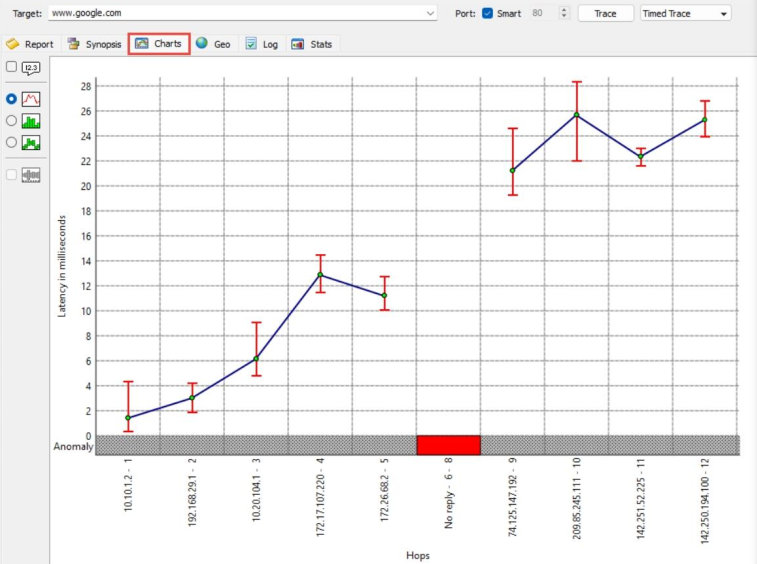Click the 'Hops' axis title

point(418,555)
